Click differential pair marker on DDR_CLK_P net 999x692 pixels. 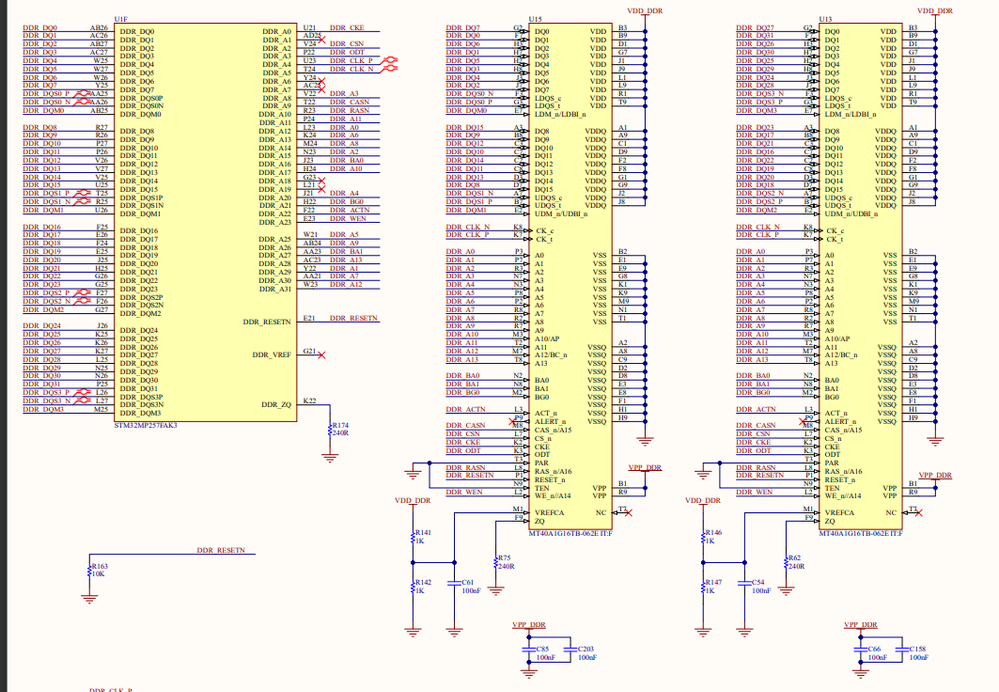pyautogui.click(x=389, y=61)
